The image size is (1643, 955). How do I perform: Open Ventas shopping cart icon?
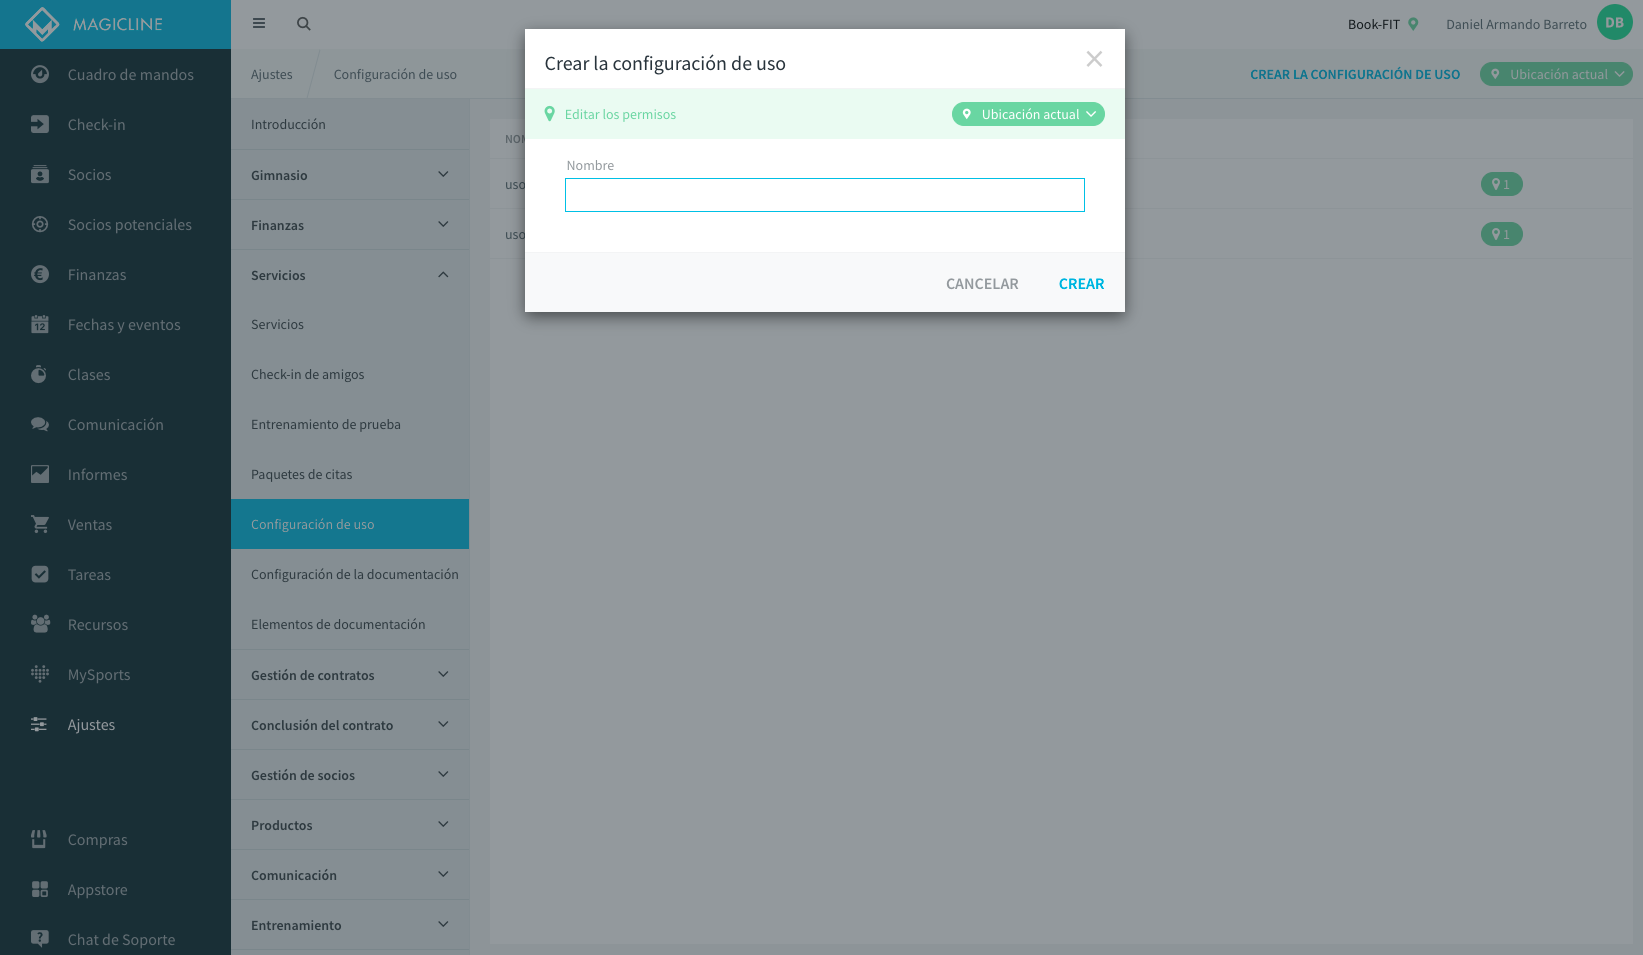pyautogui.click(x=40, y=524)
